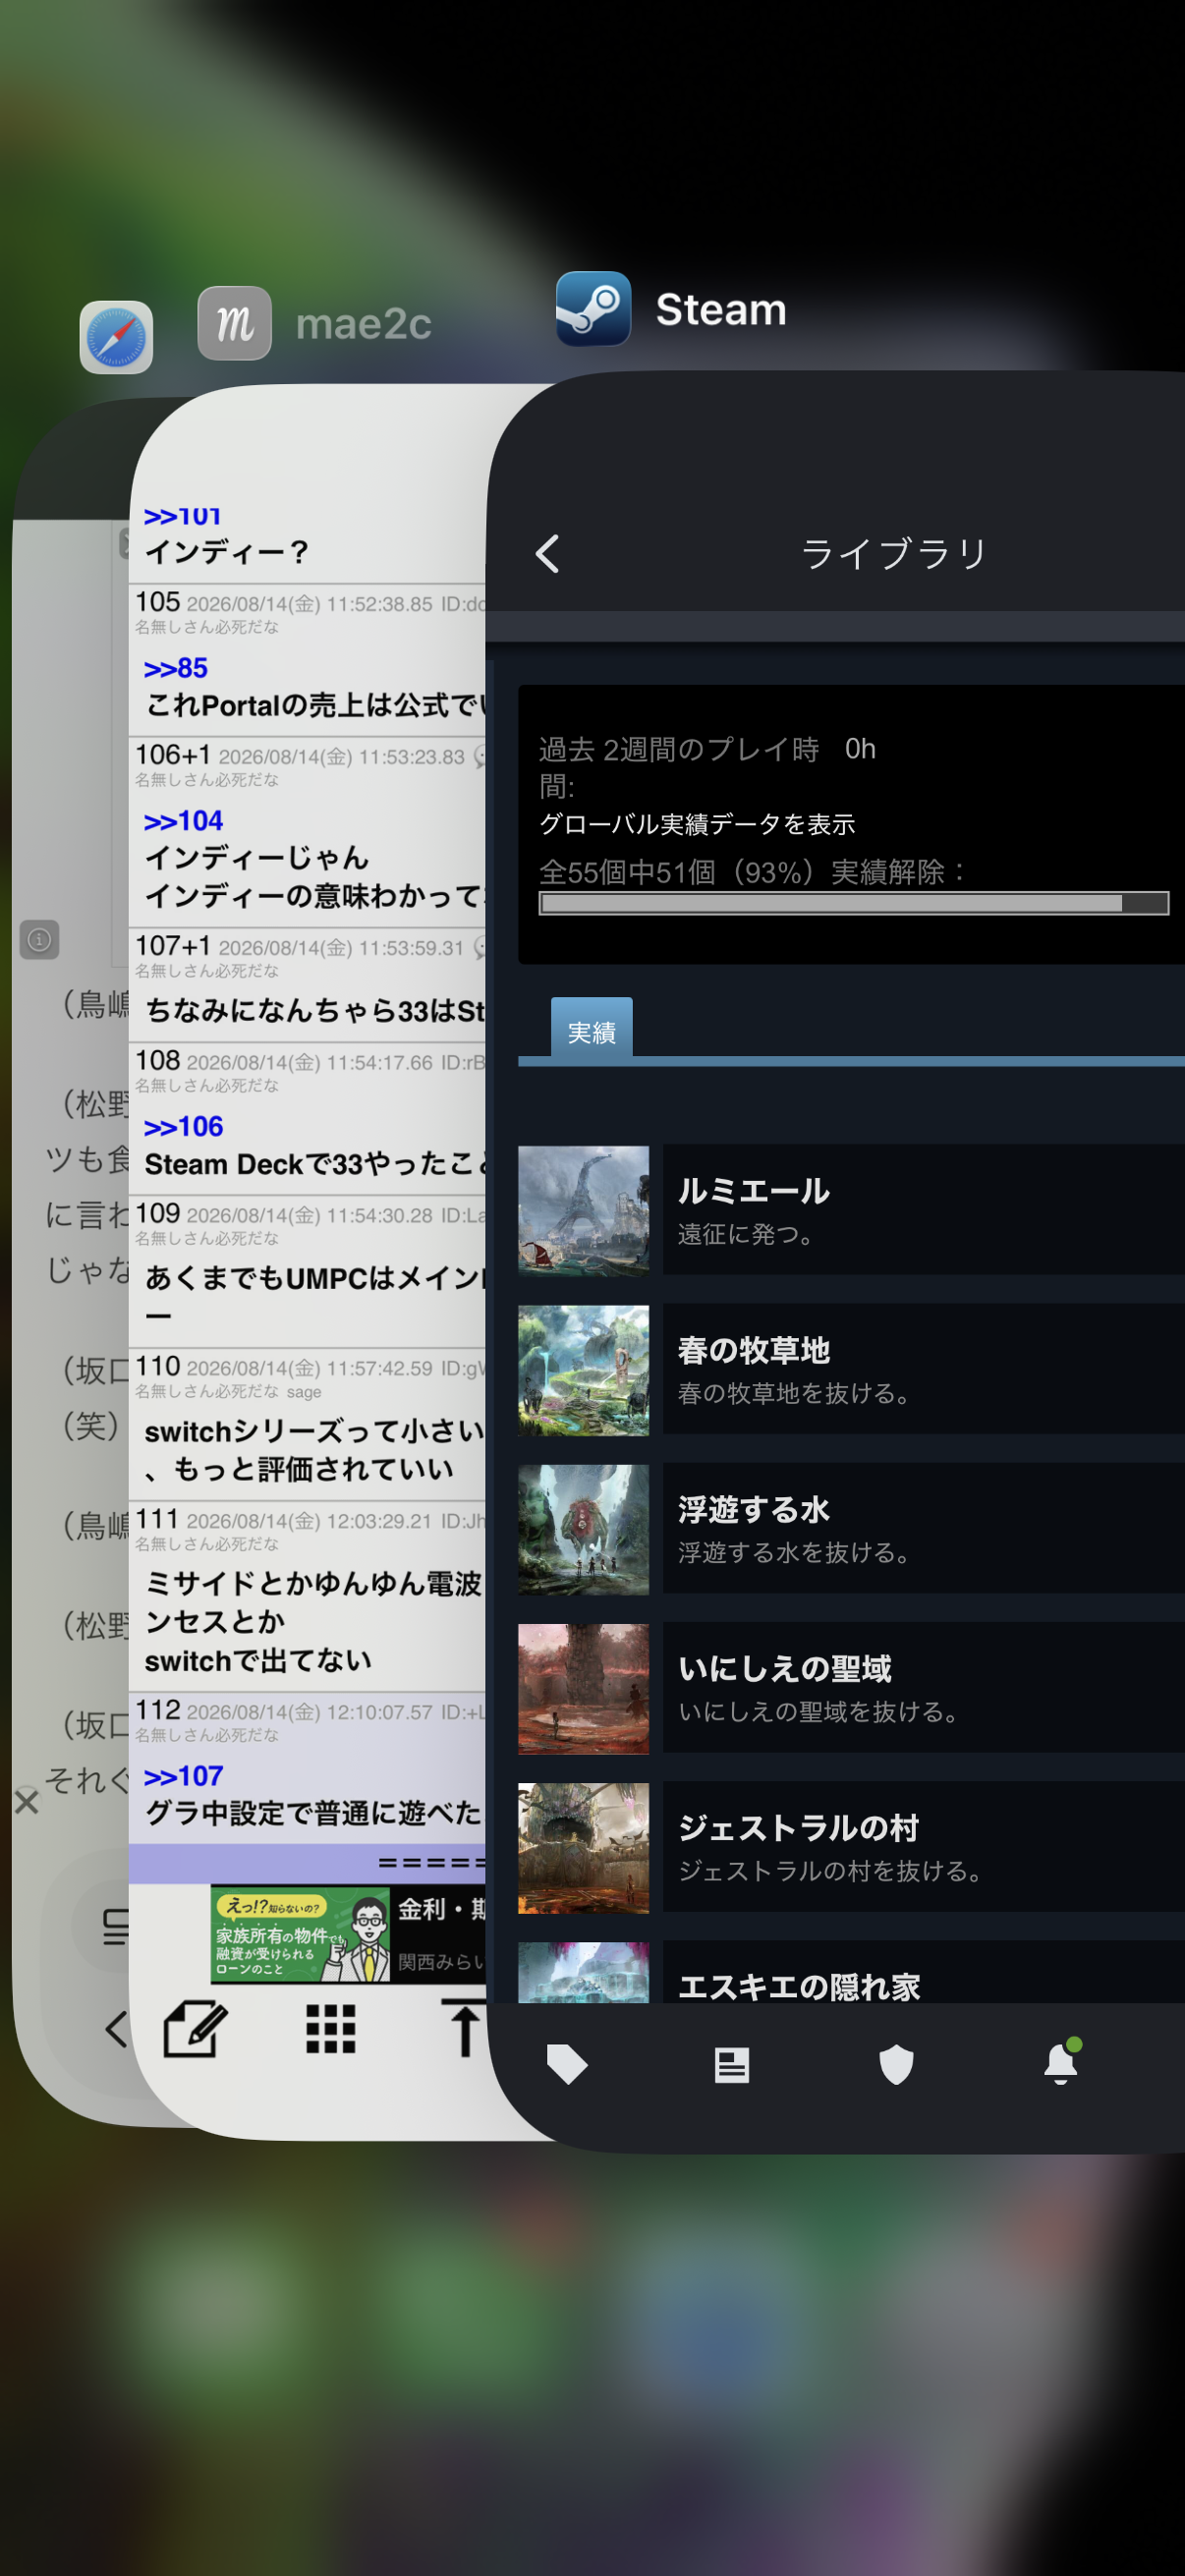
Task: Tap the jump-to-top arrow in mae2c
Action: click(x=464, y=2029)
